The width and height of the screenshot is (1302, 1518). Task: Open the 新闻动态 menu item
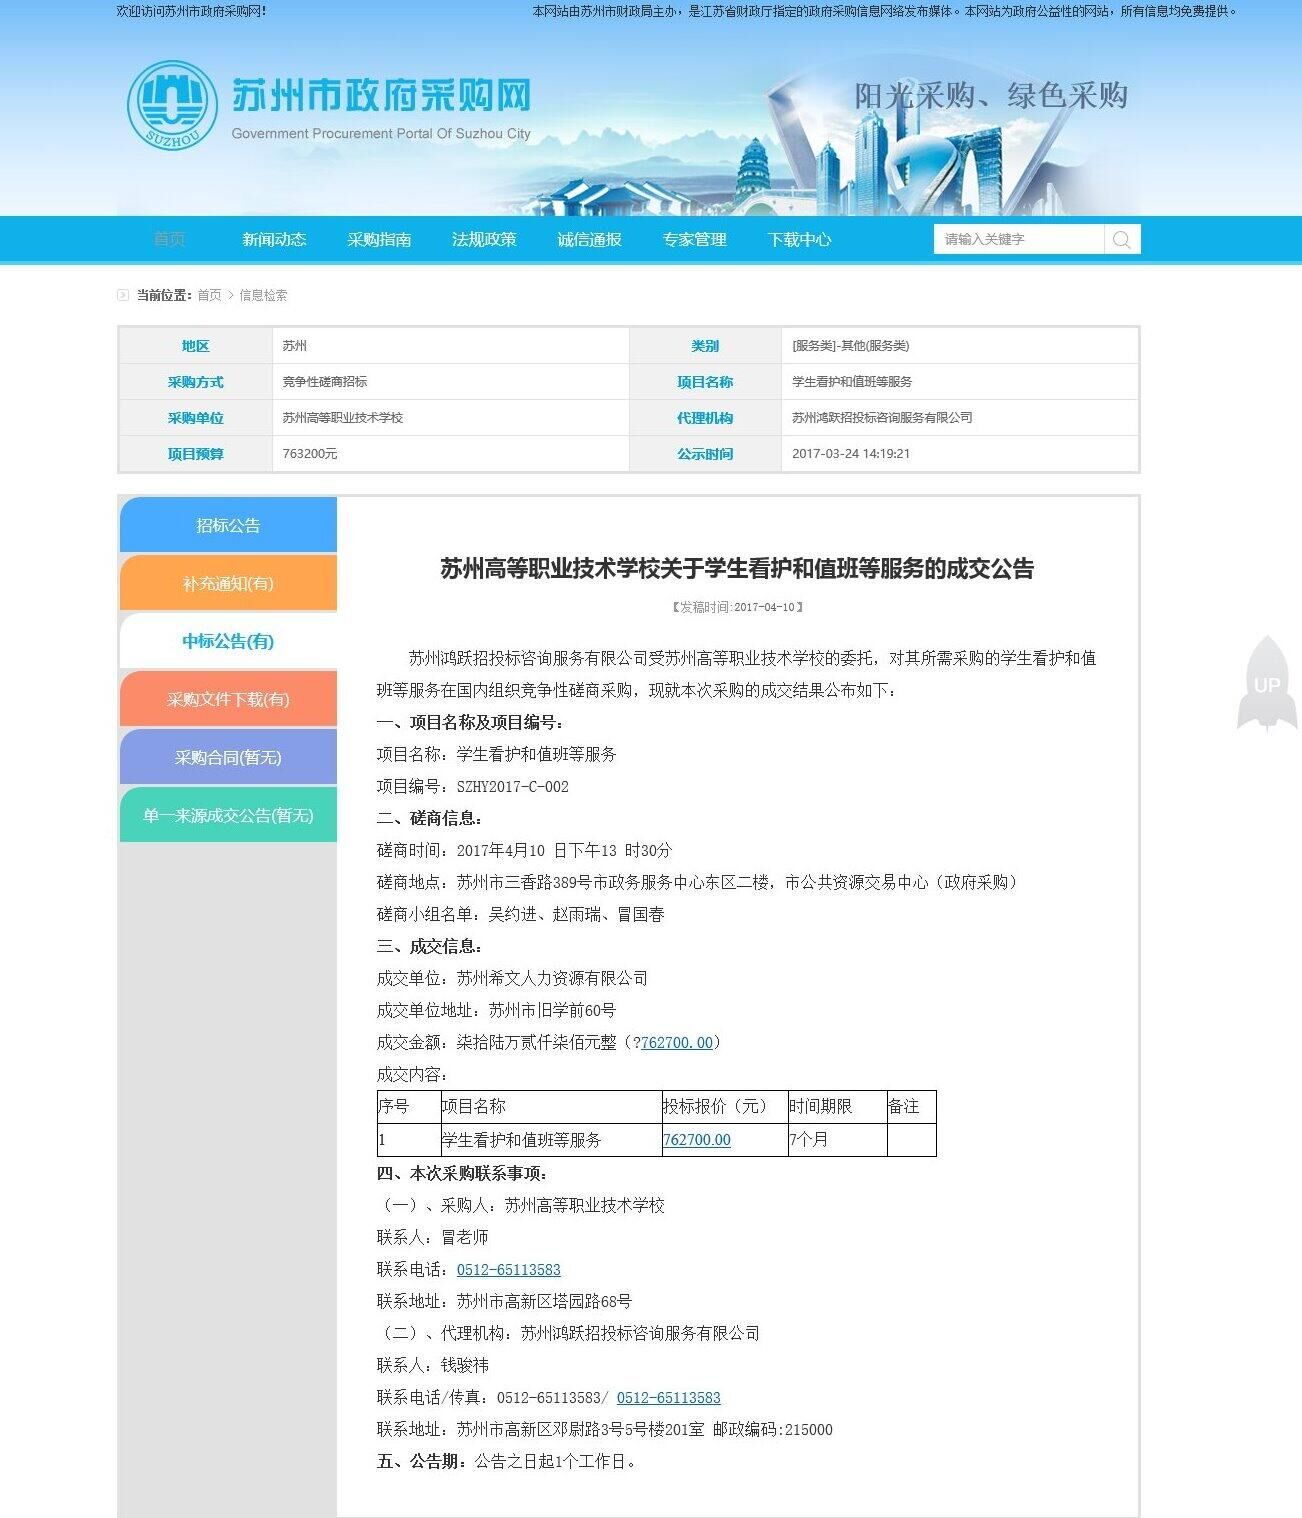274,239
